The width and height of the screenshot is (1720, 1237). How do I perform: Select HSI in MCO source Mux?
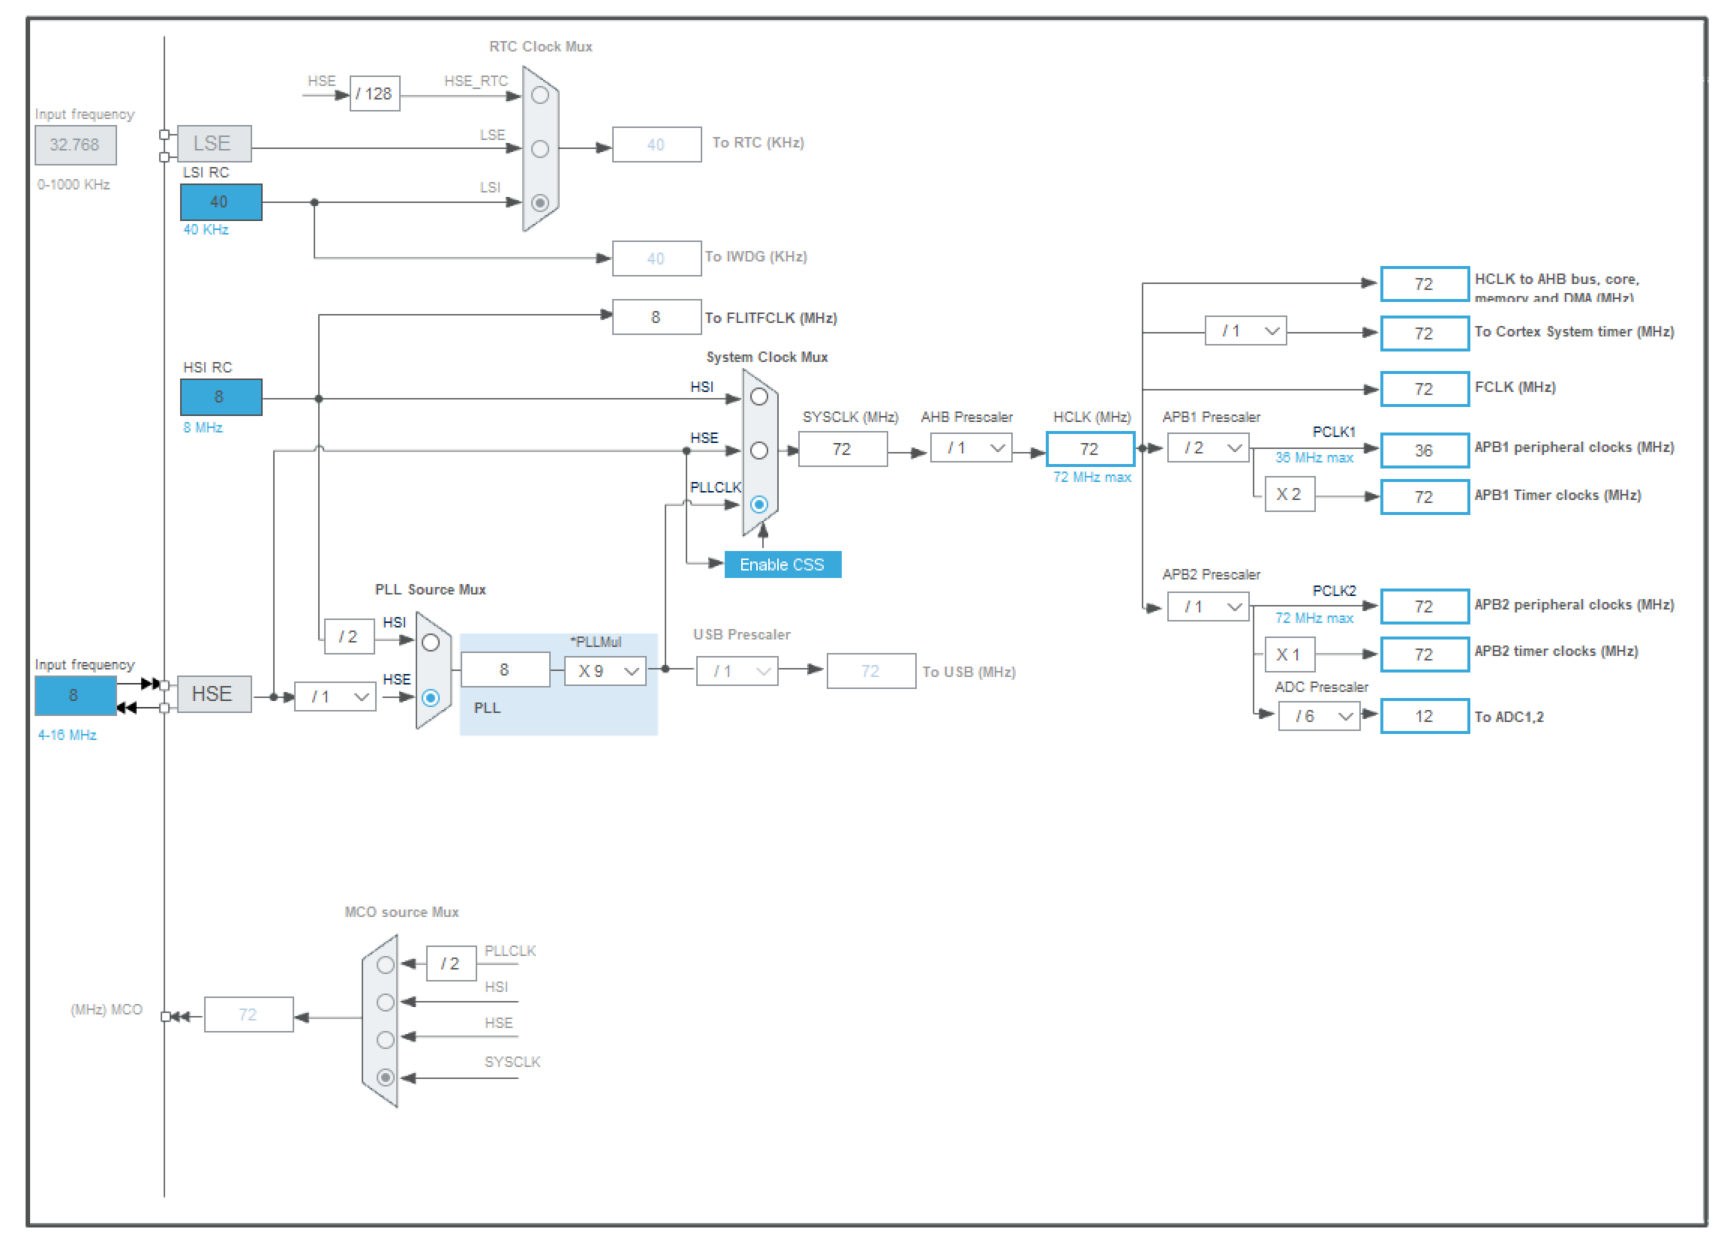tap(385, 1002)
